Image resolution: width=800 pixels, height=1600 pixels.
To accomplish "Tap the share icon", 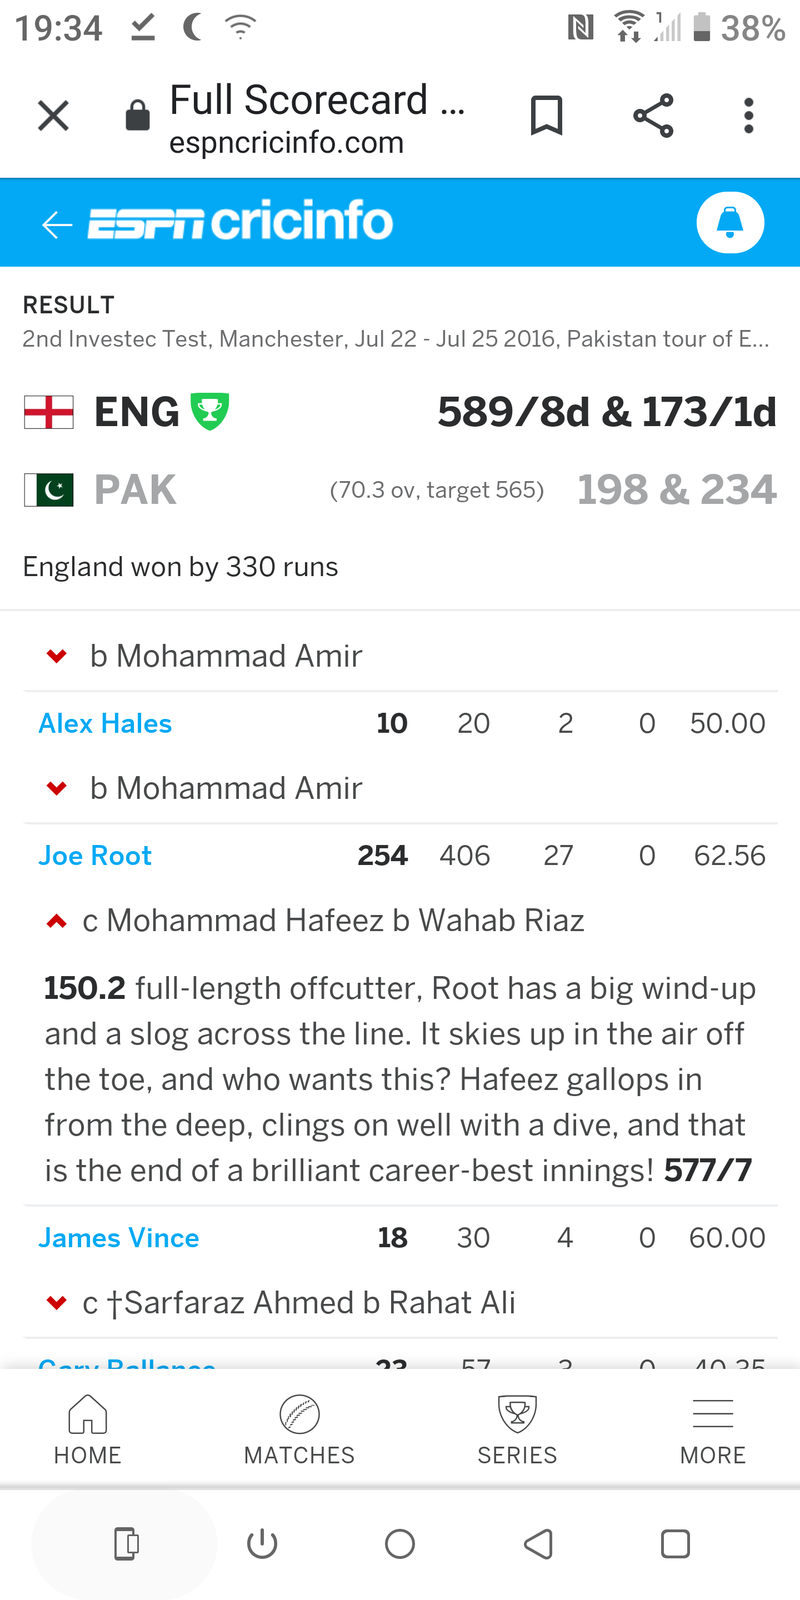I will pos(653,116).
